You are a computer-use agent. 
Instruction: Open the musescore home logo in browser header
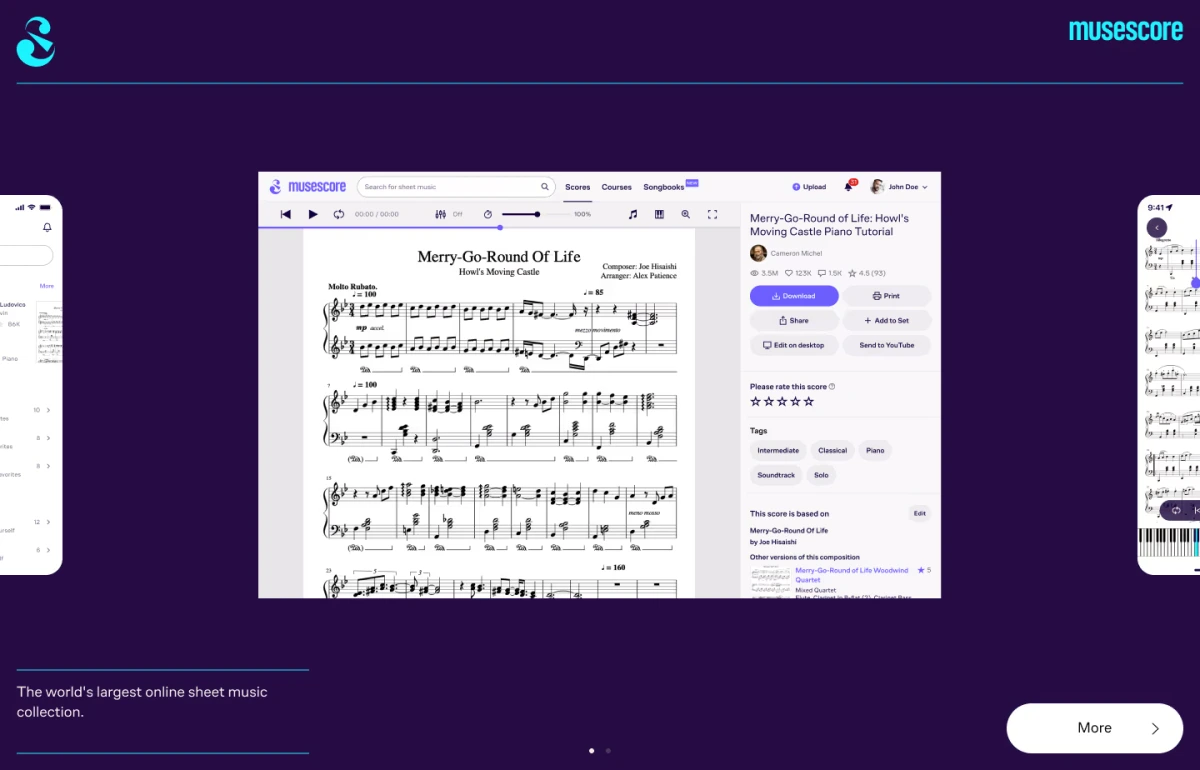click(x=307, y=187)
